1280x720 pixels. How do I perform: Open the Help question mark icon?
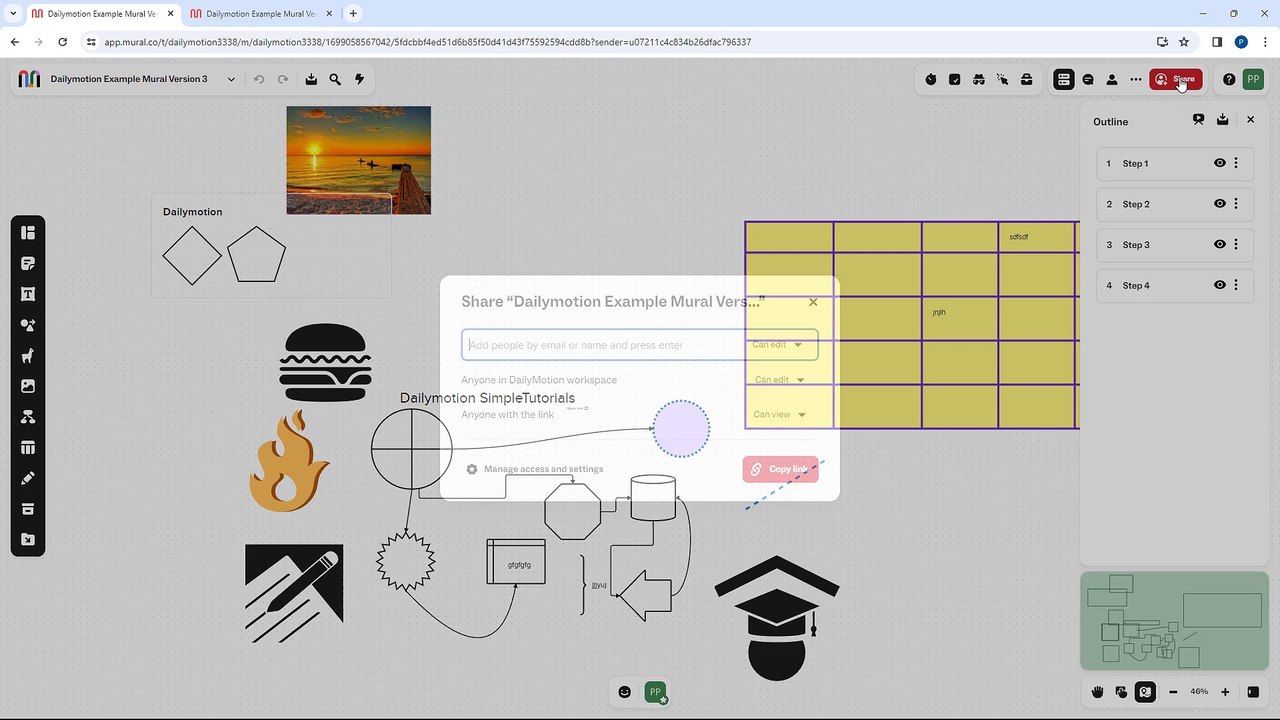point(1229,79)
